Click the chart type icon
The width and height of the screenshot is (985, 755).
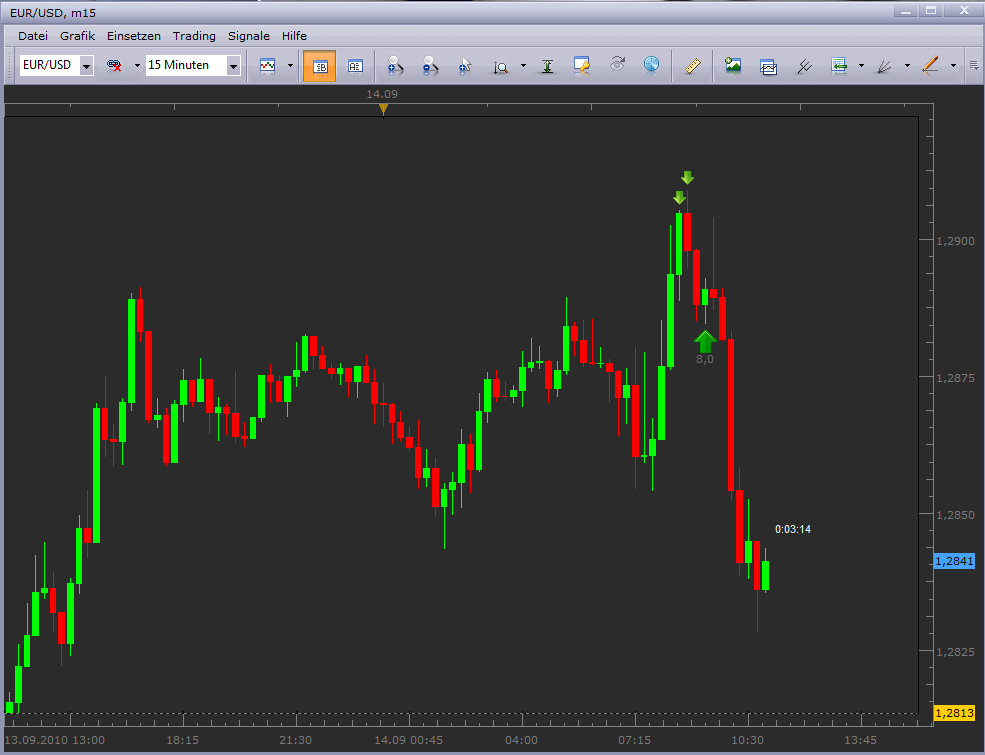[x=268, y=65]
